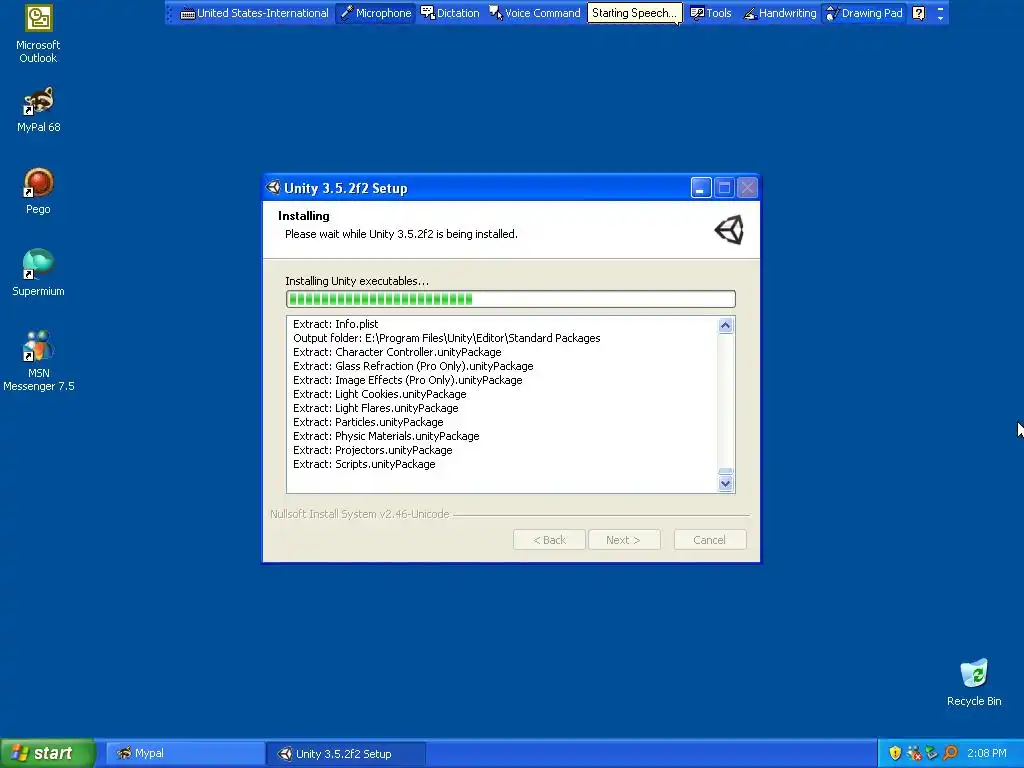Click the Next button in setup
Screen dimensions: 1024x768
coord(624,540)
